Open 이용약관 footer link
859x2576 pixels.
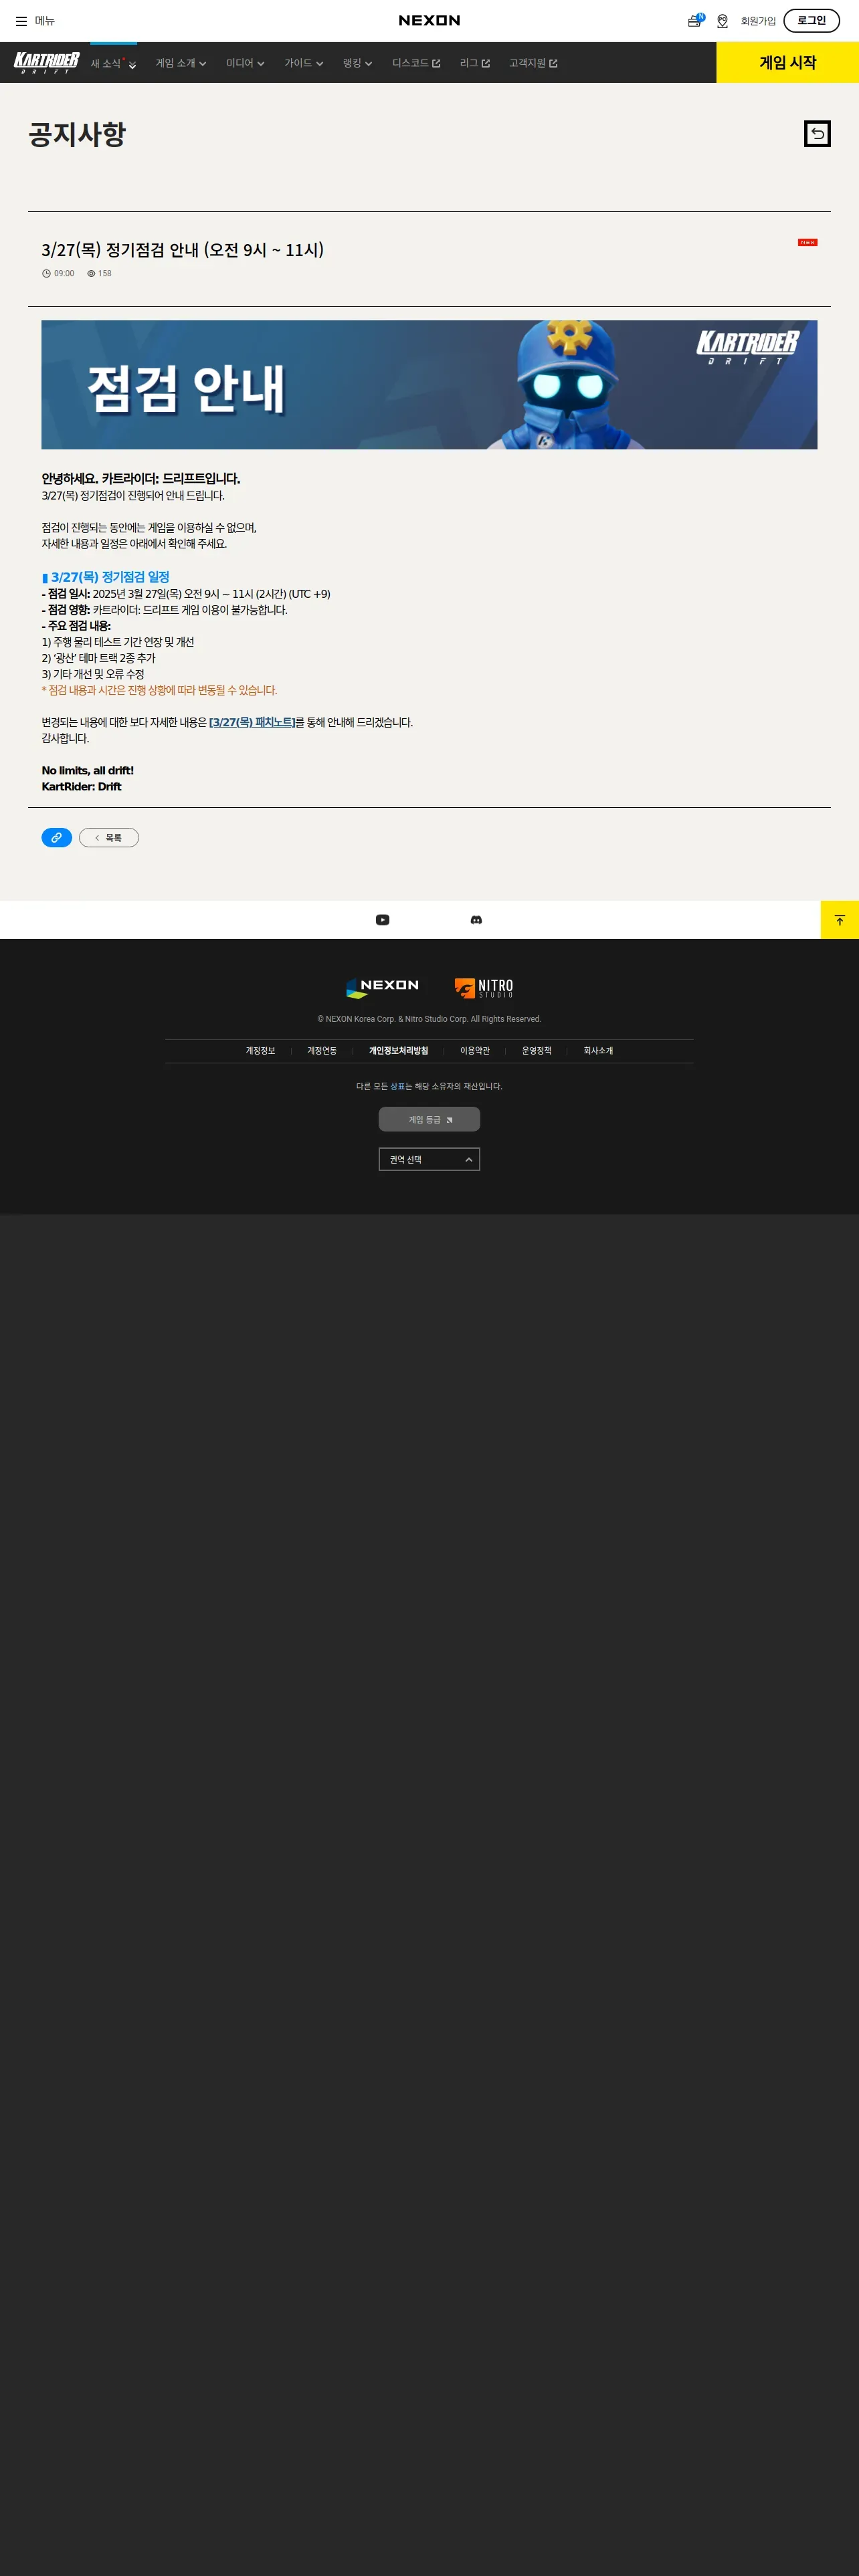(475, 1051)
